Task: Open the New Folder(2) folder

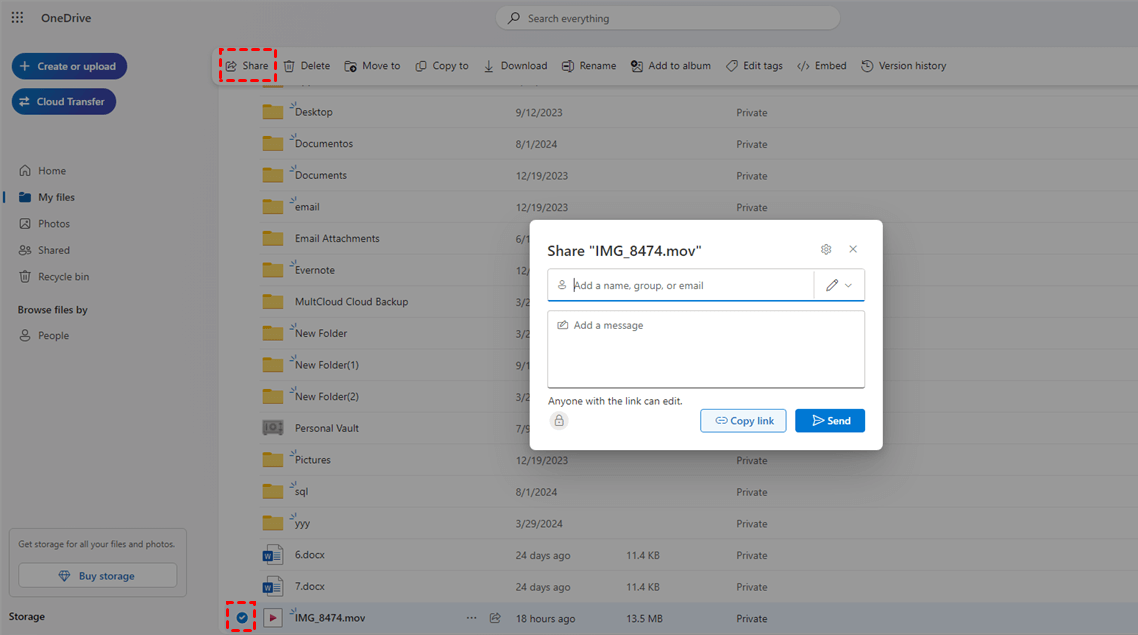Action: (327, 397)
